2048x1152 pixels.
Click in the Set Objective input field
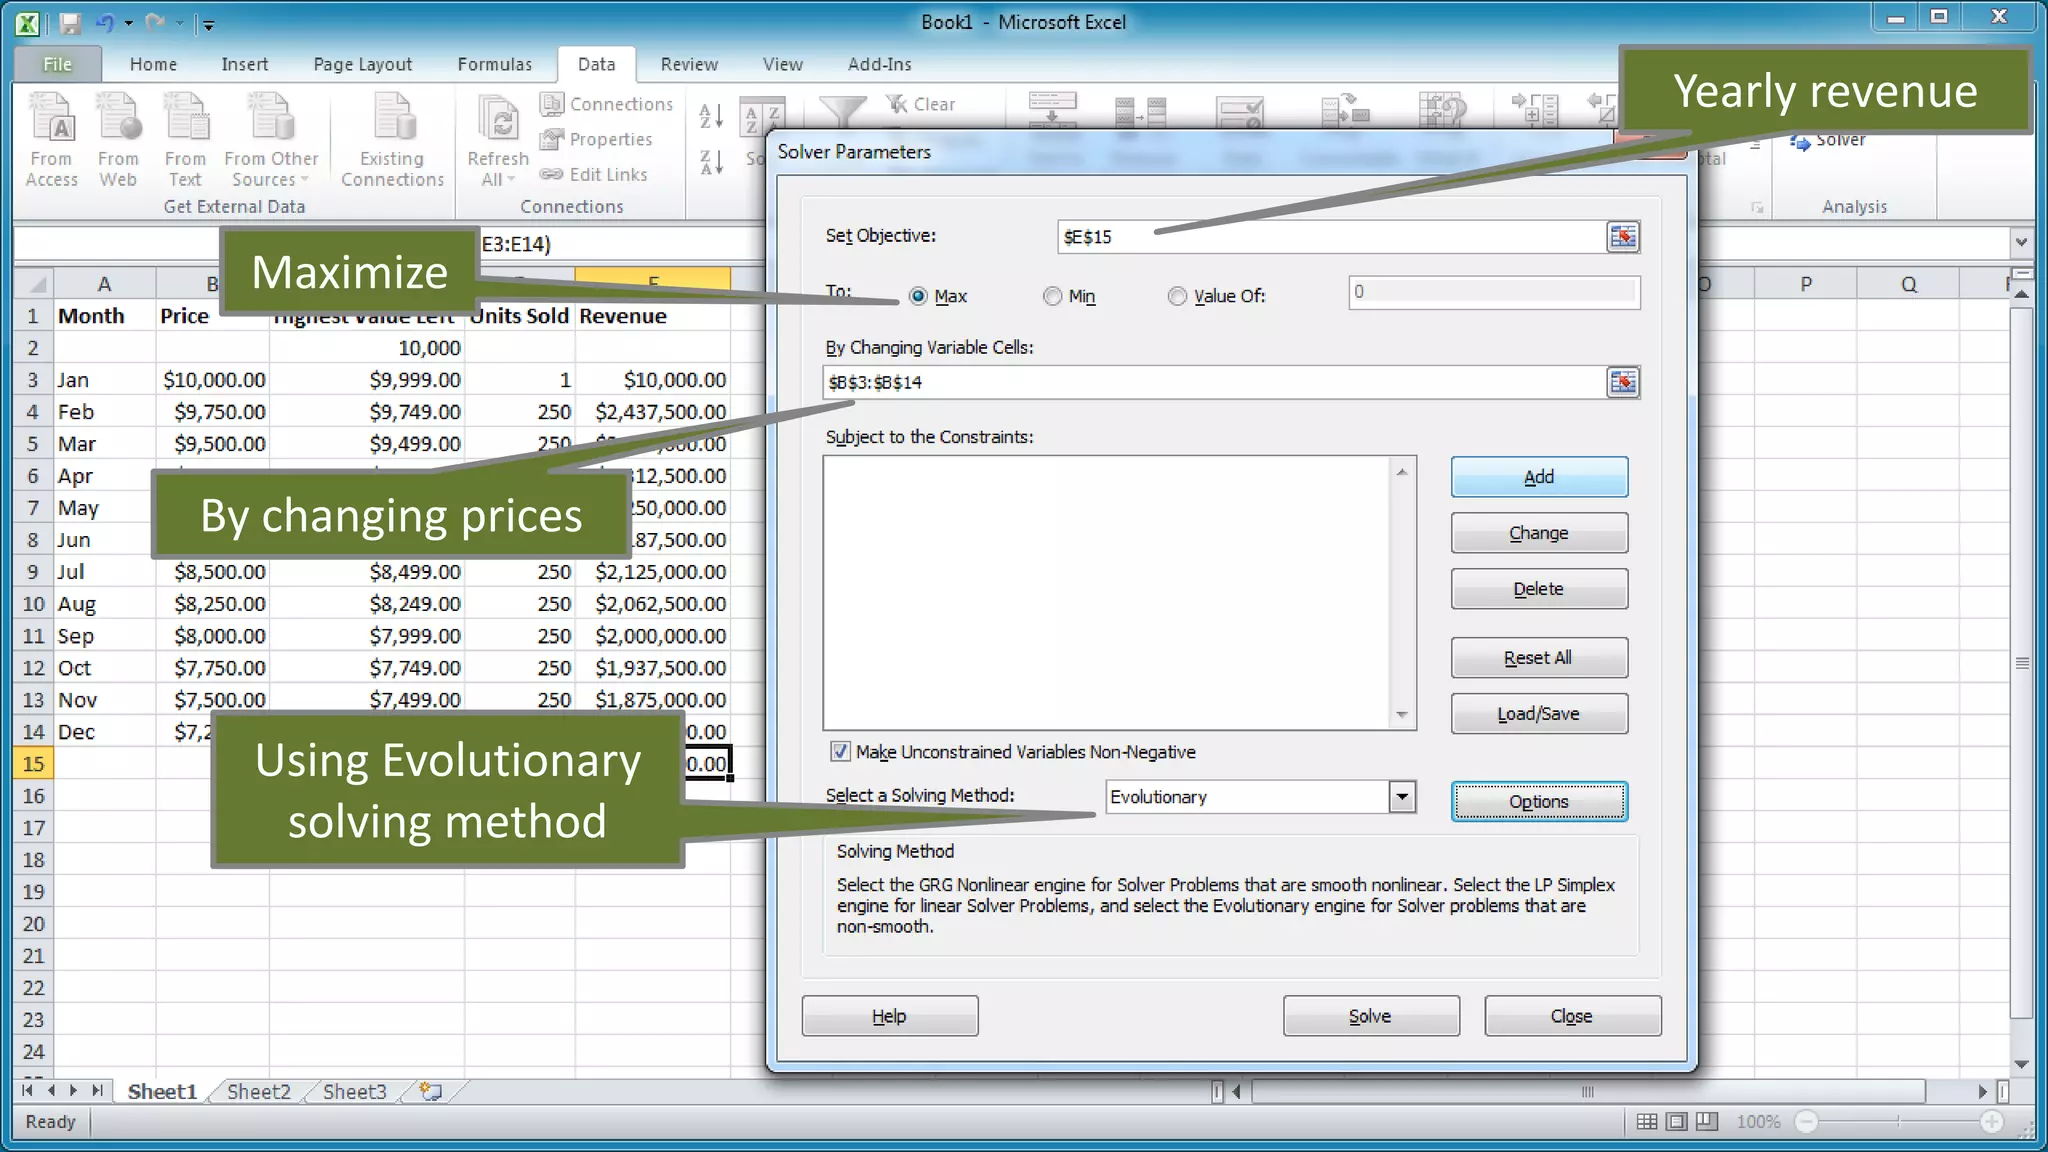coord(1331,237)
